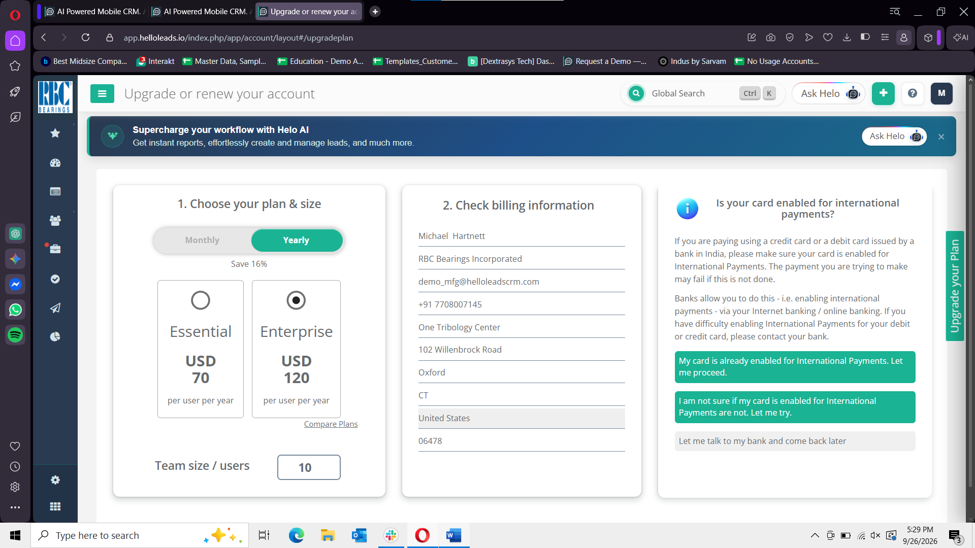Open the M user profile avatar
Screen dimensions: 975x548
click(x=941, y=93)
